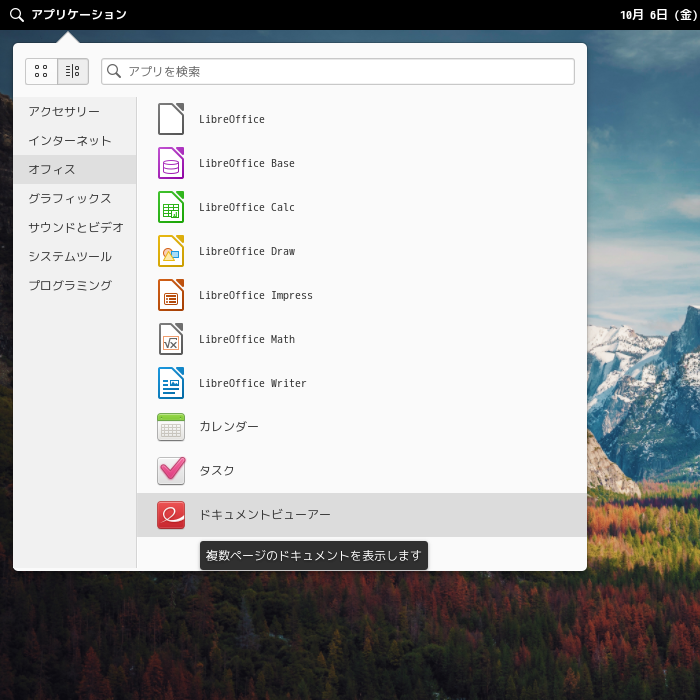Click the LibreOffice Calc text label
The image size is (700, 700).
tap(246, 207)
